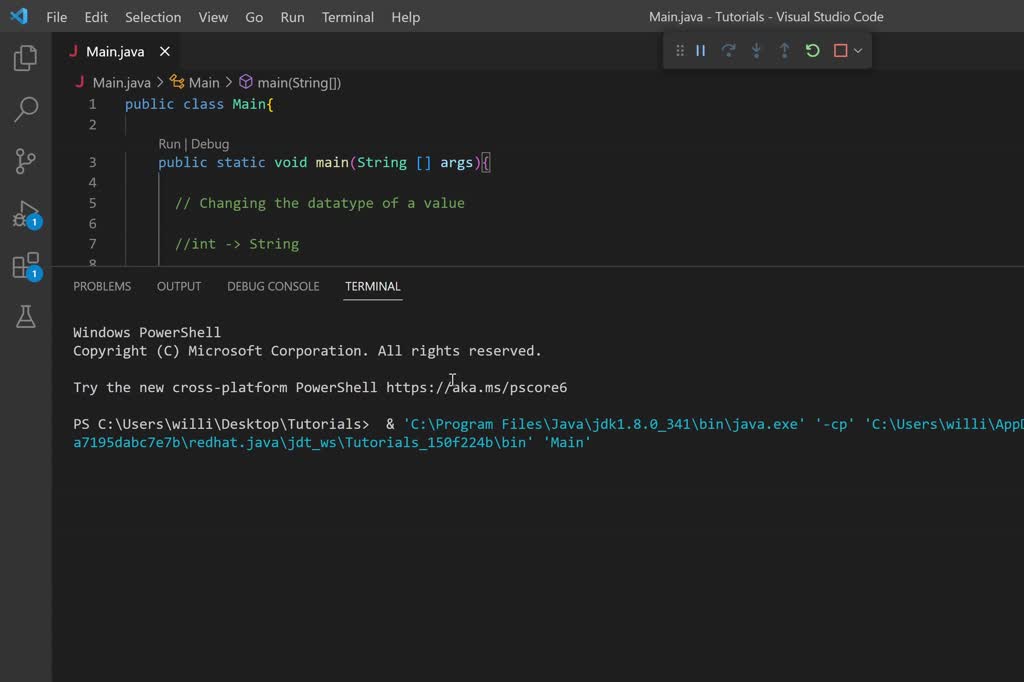Screen dimensions: 1024x682
Task: Open the Extensions view
Action: click(25, 266)
